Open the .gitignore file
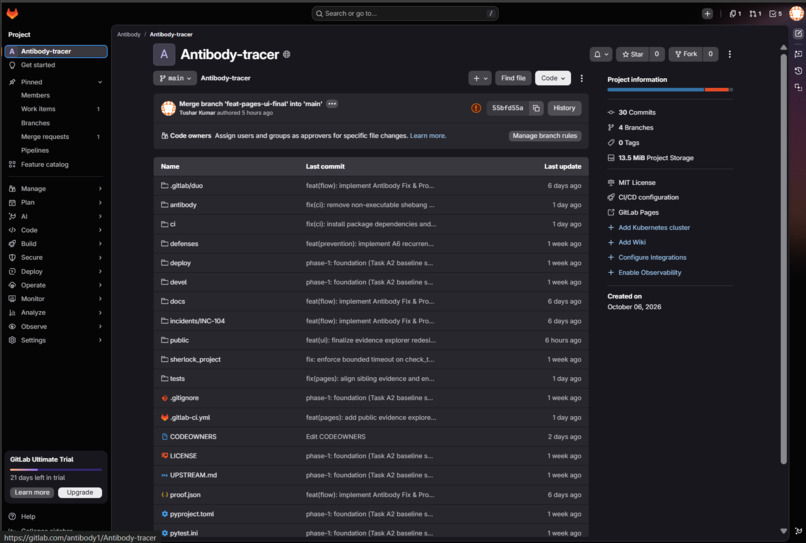 184,398
